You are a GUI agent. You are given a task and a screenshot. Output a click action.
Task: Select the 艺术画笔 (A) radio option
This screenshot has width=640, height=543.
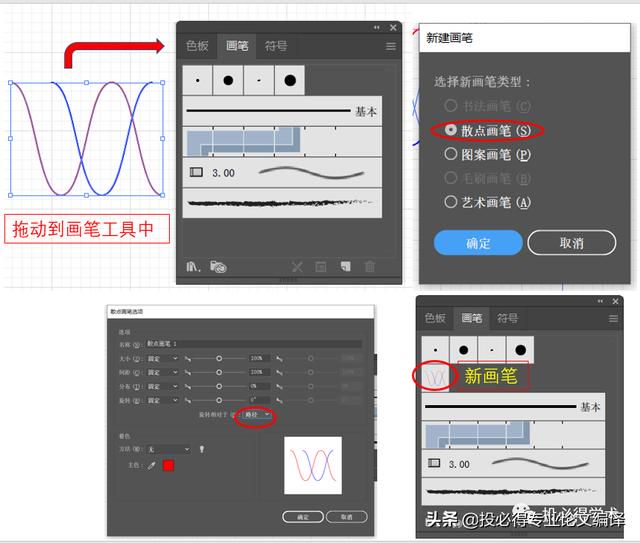coord(451,202)
